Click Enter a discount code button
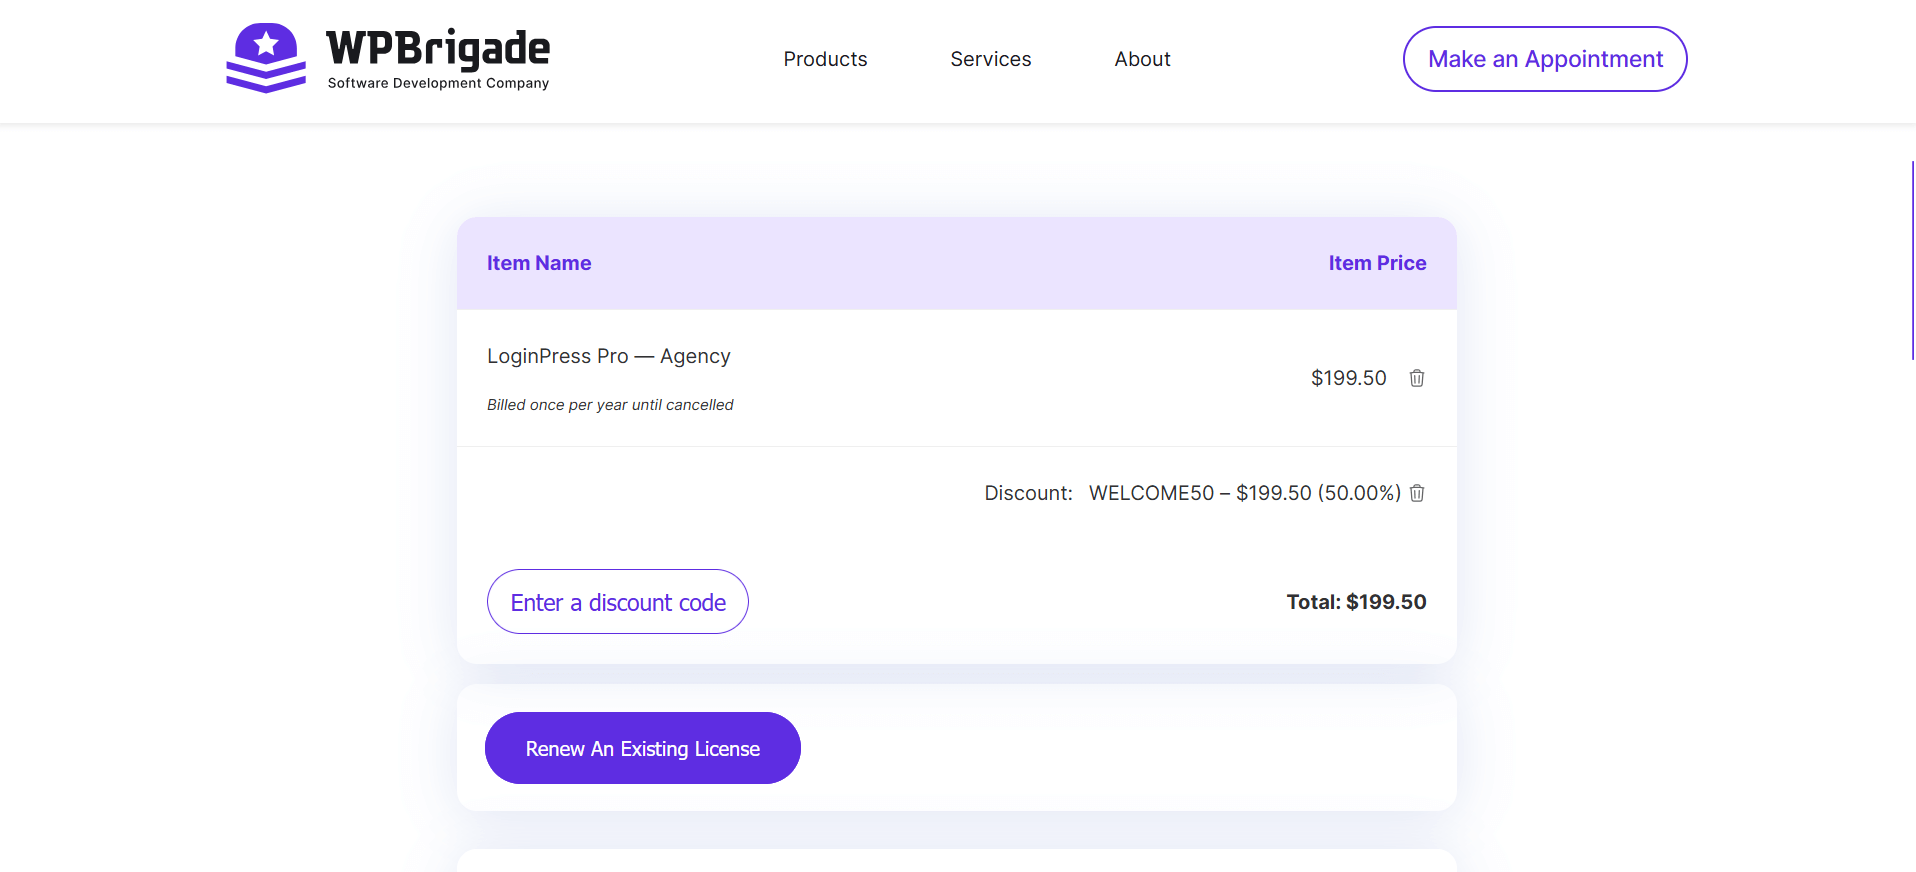The height and width of the screenshot is (872, 1916). [618, 602]
